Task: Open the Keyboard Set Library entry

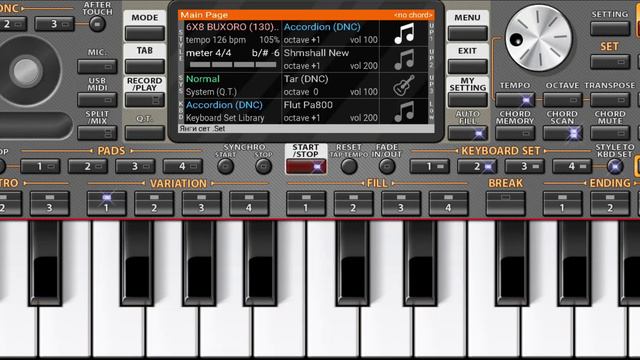Action: pyautogui.click(x=225, y=118)
